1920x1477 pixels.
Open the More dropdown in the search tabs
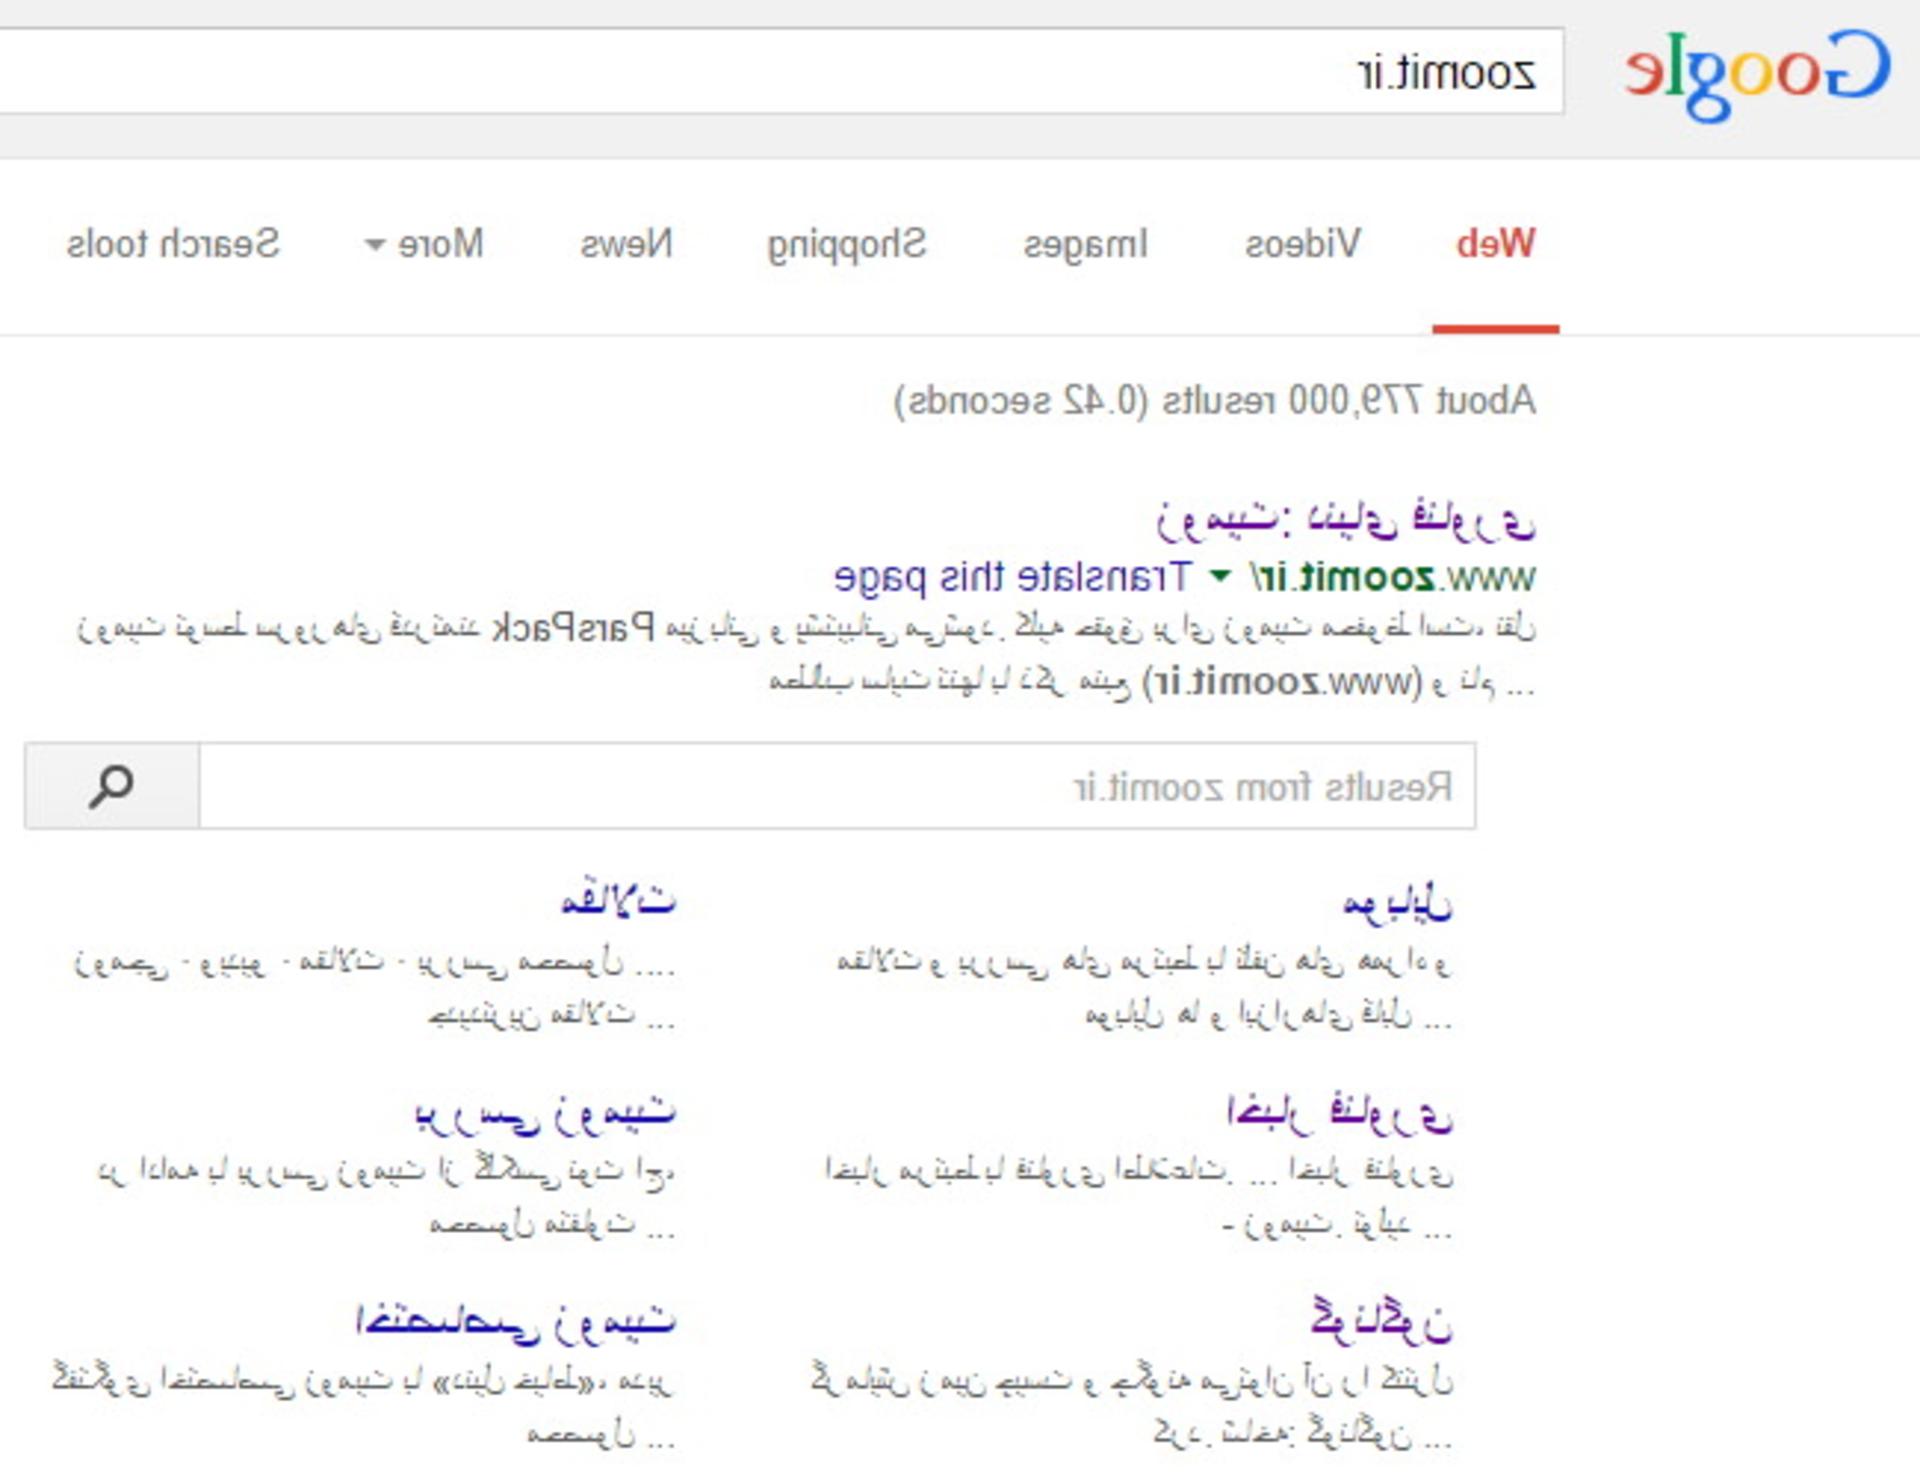(424, 244)
